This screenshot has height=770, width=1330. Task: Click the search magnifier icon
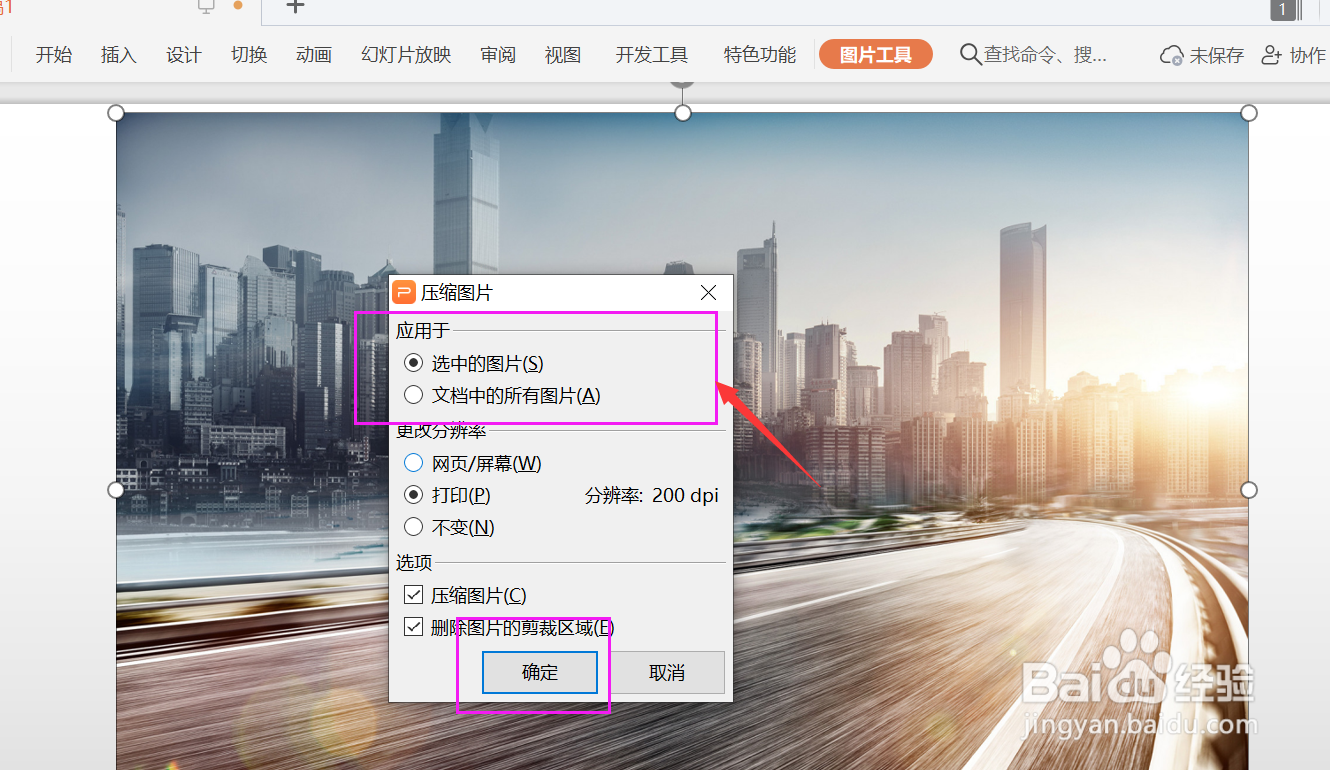pos(970,54)
